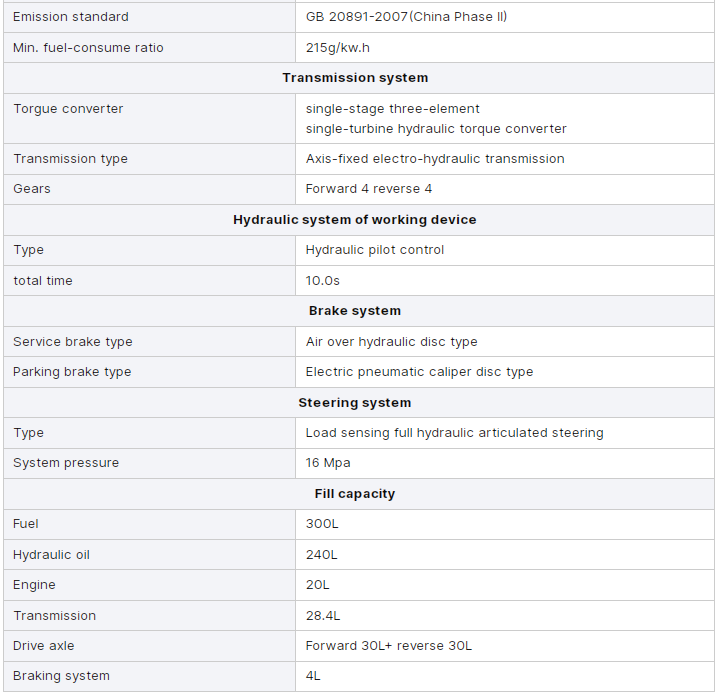Click the Drive axle Forward 30L+ reverse 30L value
Image resolution: width=718 pixels, height=694 pixels.
point(389,646)
